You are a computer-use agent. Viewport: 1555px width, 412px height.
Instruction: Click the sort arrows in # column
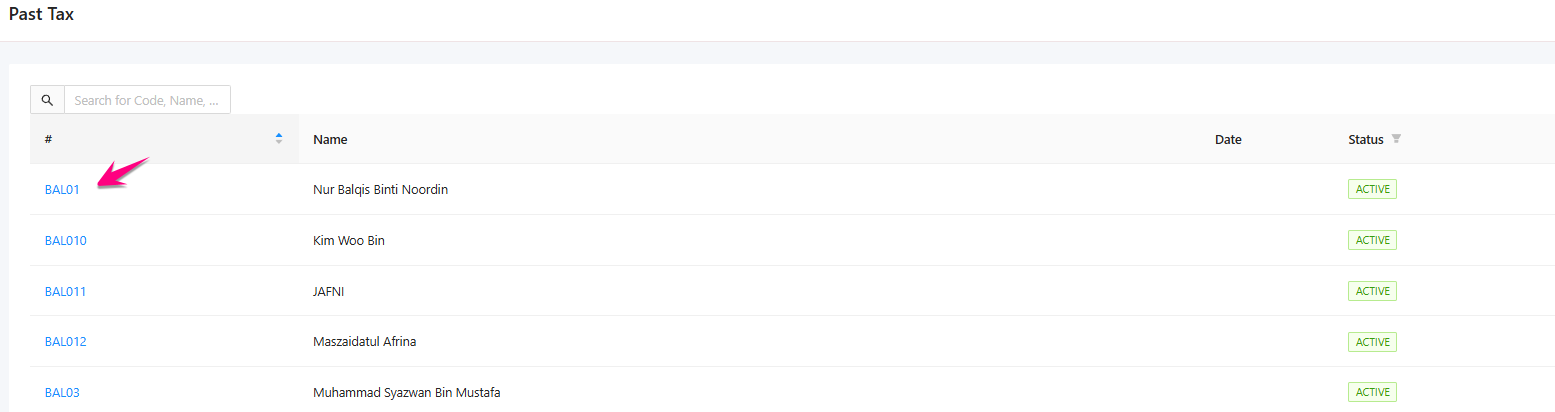(x=279, y=139)
